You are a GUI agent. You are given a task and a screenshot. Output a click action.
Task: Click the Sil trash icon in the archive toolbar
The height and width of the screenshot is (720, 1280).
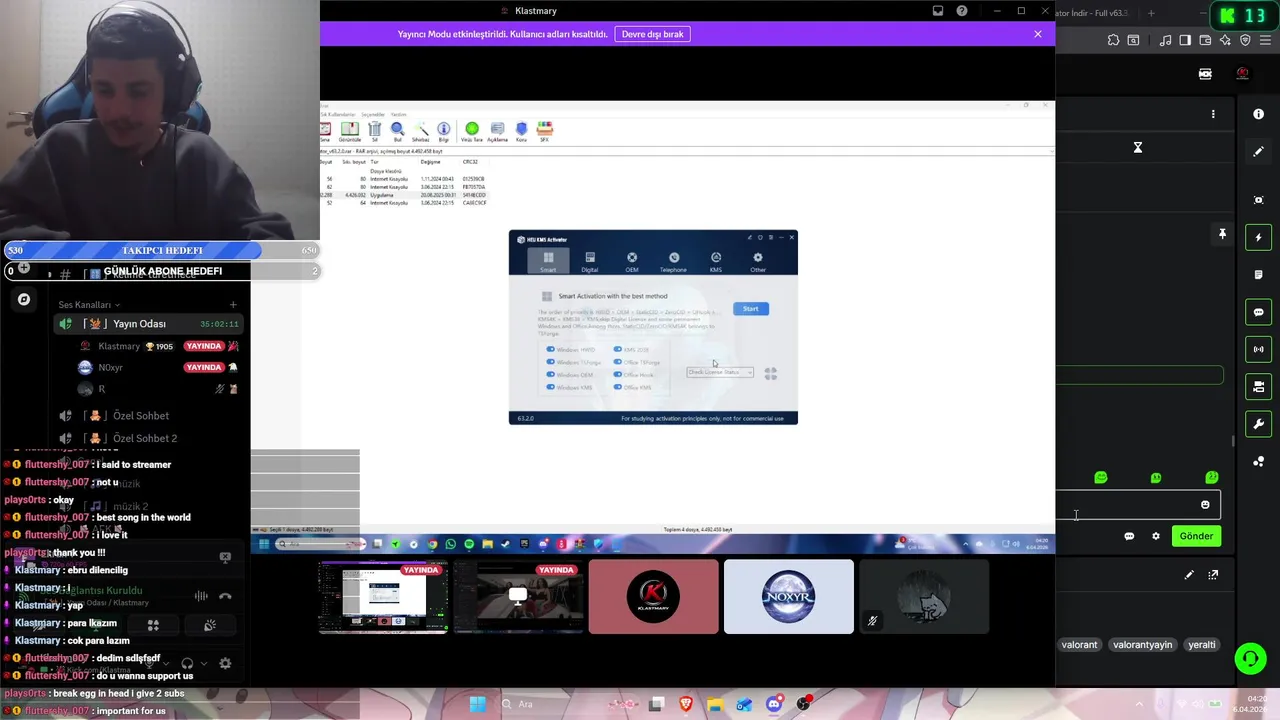coord(374,131)
